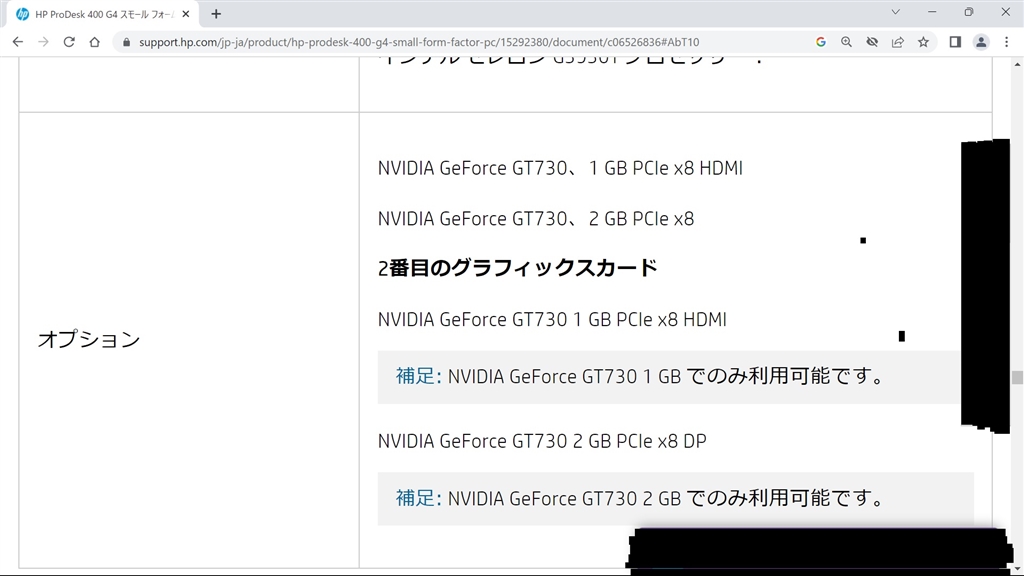Share this page using share icon
Screen dimensions: 1024x576
(x=898, y=42)
